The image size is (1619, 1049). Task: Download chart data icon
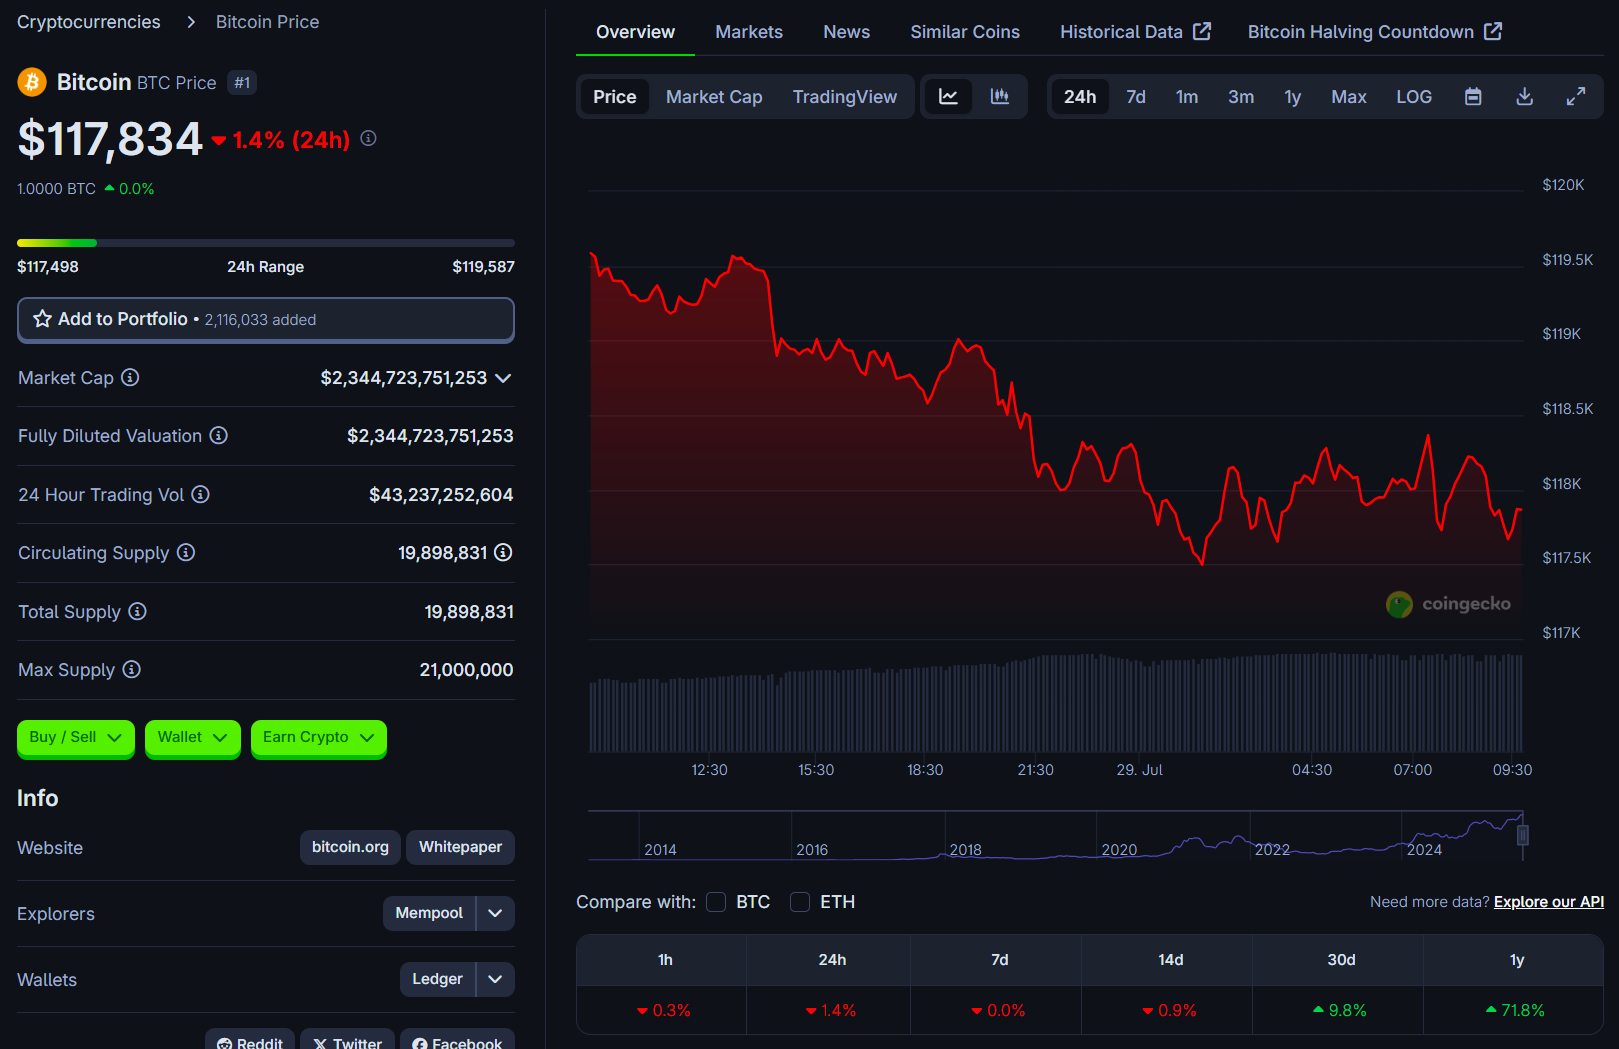(1525, 97)
